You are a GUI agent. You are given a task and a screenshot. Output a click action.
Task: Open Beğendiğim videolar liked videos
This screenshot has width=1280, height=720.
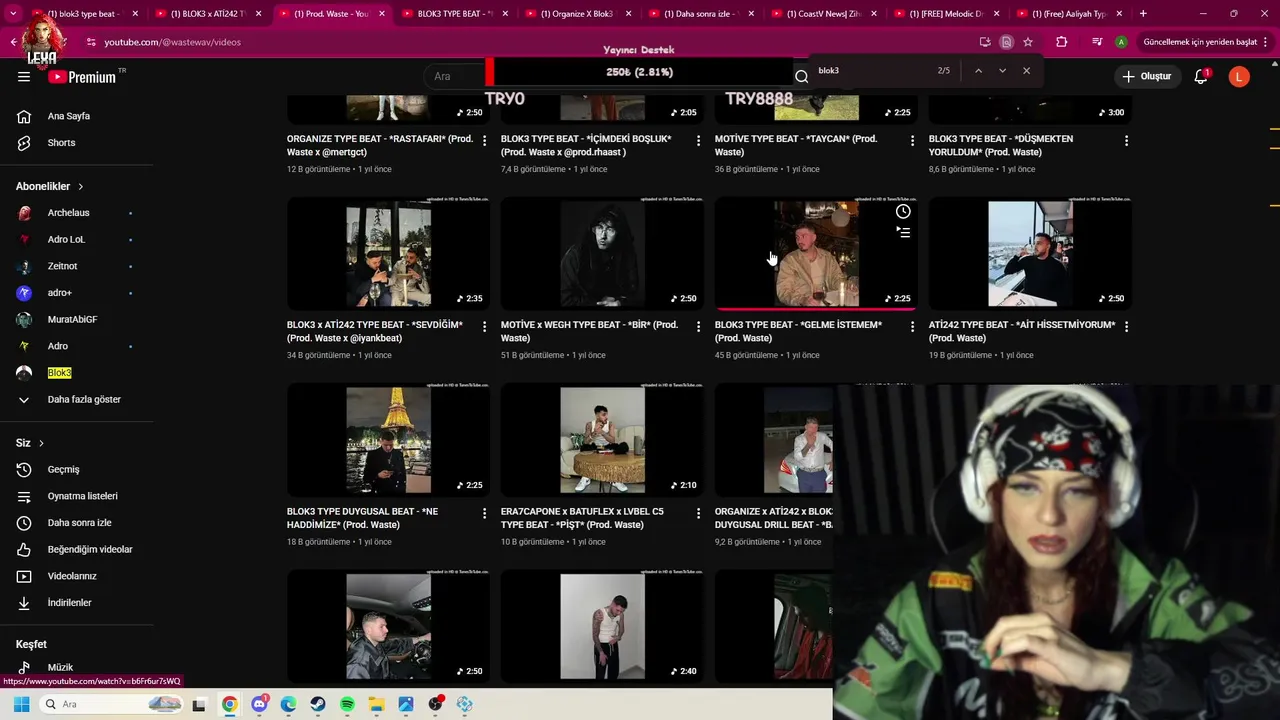(x=90, y=549)
